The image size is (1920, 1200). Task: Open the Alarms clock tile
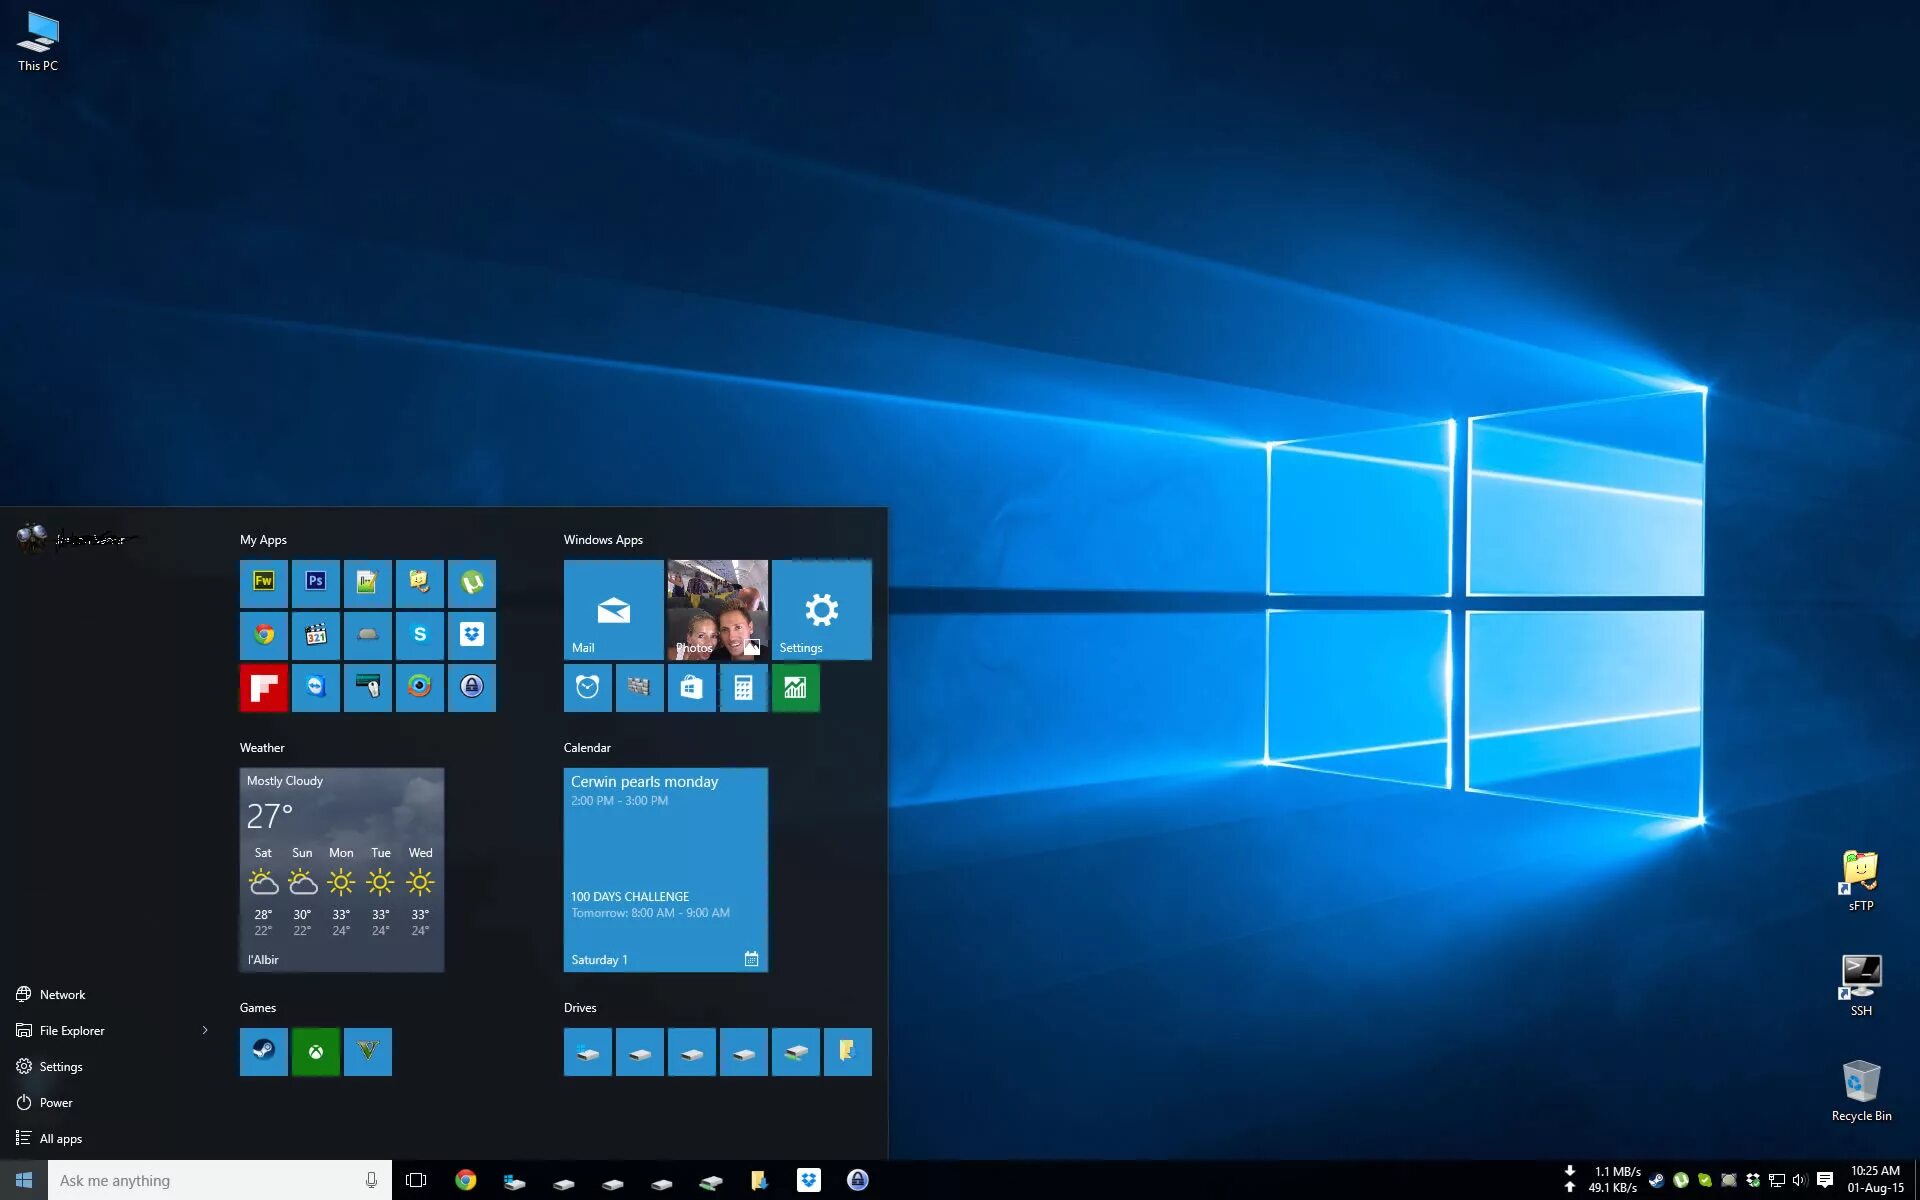[587, 687]
